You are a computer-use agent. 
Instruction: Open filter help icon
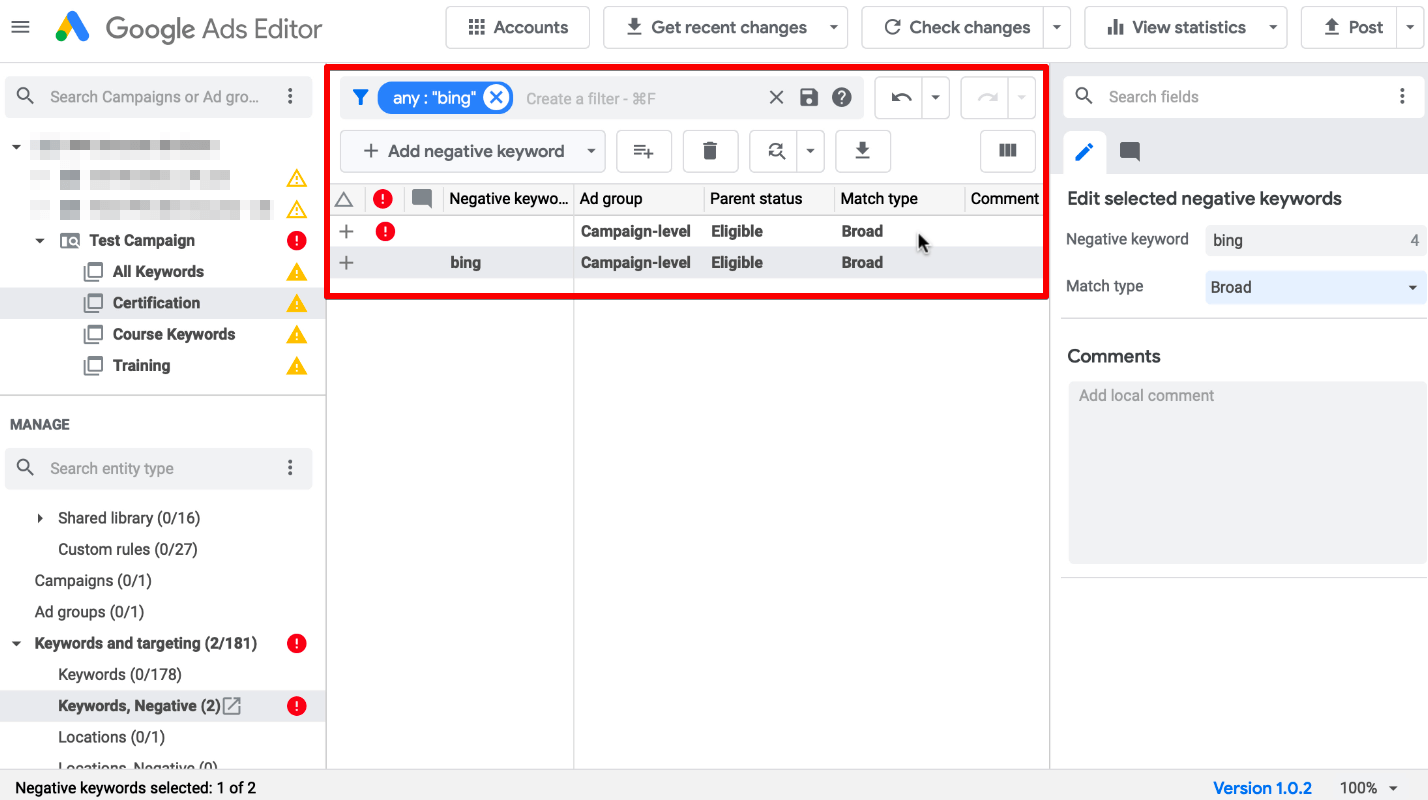pyautogui.click(x=842, y=97)
